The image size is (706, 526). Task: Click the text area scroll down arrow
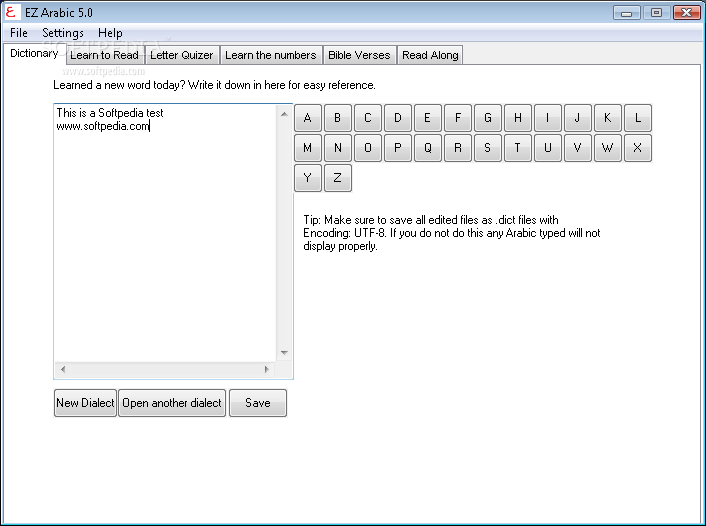284,353
